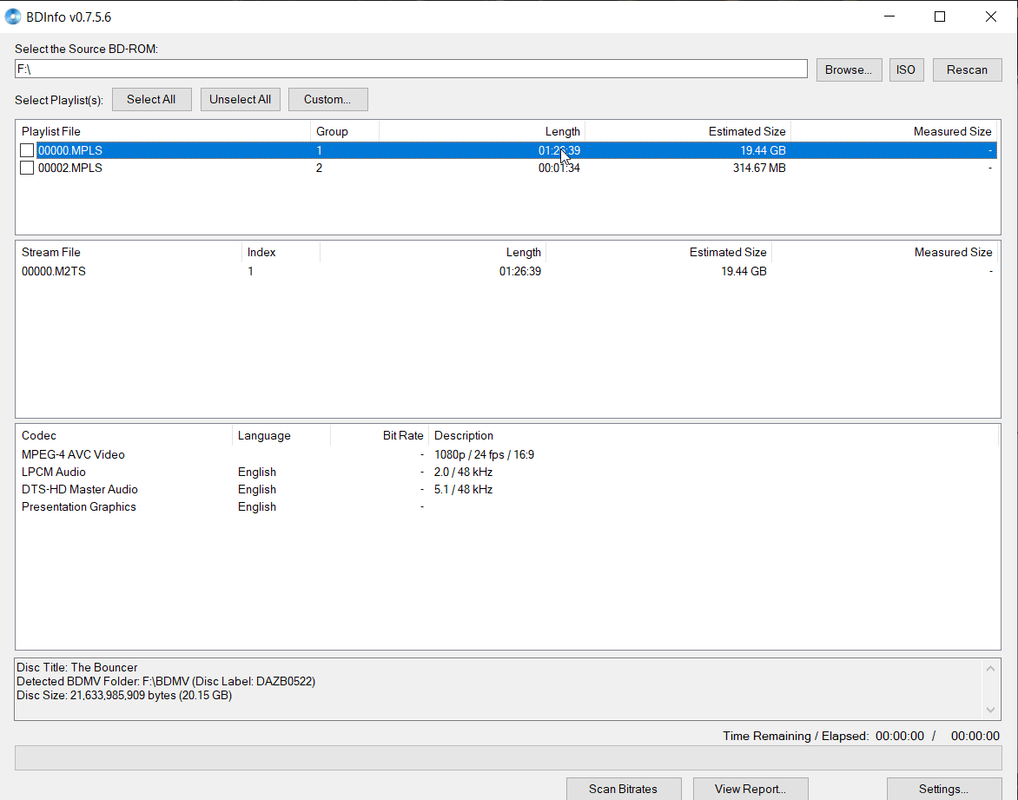Click the 314.67 MB estimated size cell
This screenshot has width=1018, height=800.
pos(759,168)
